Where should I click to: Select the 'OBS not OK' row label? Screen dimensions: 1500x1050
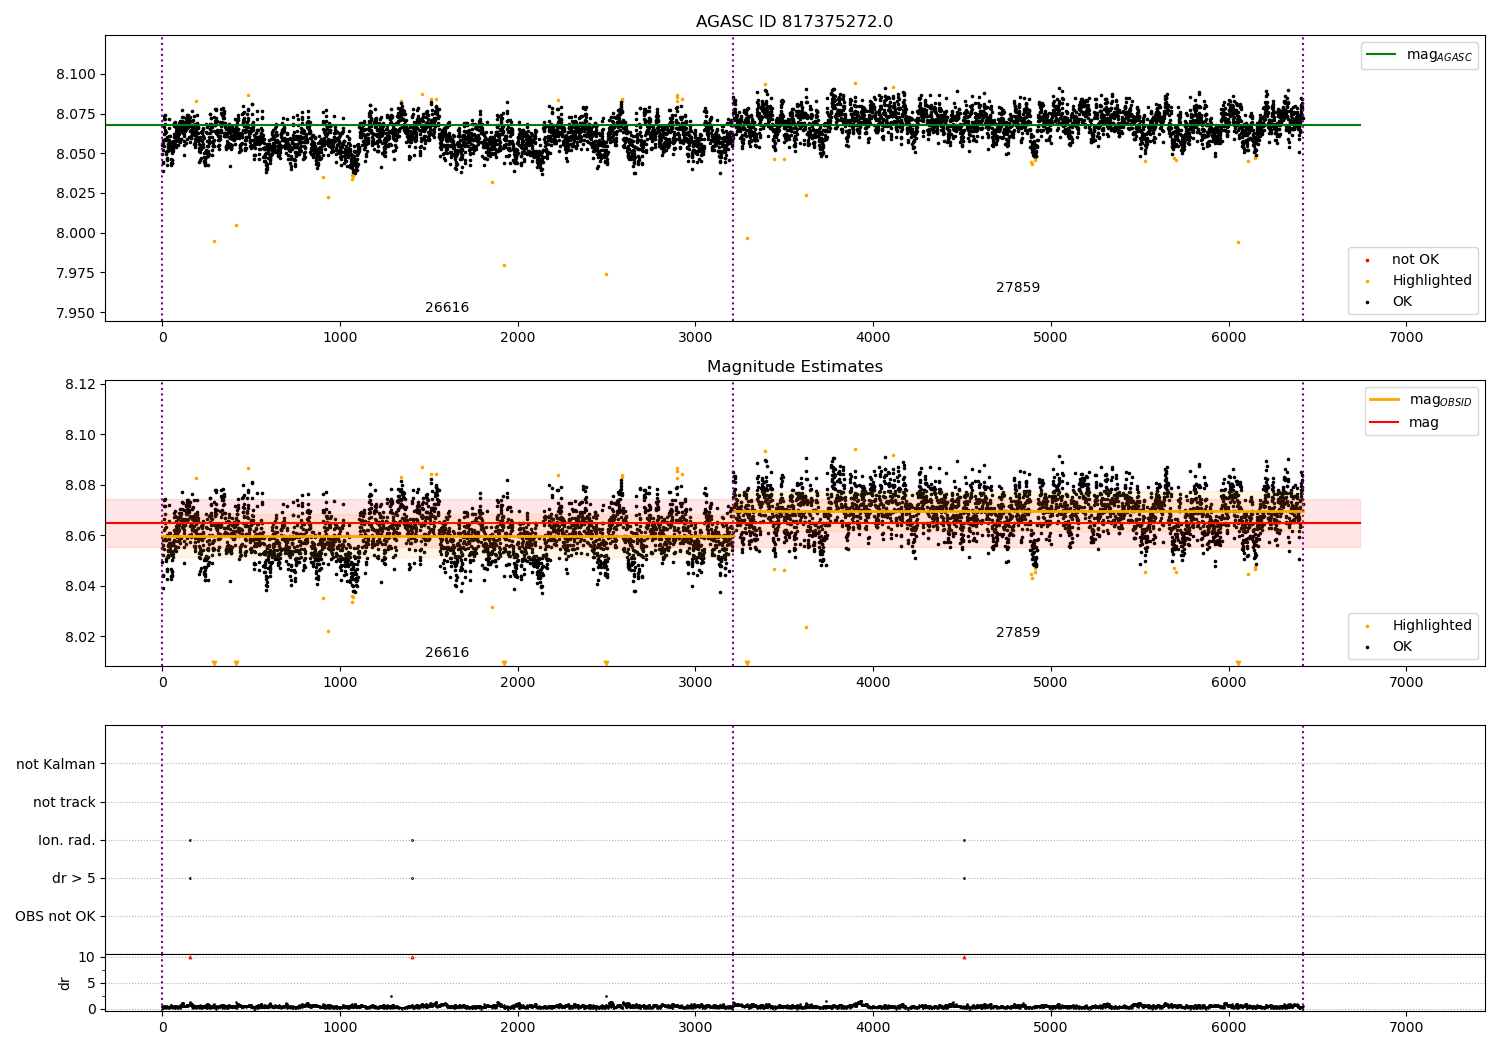pos(55,916)
